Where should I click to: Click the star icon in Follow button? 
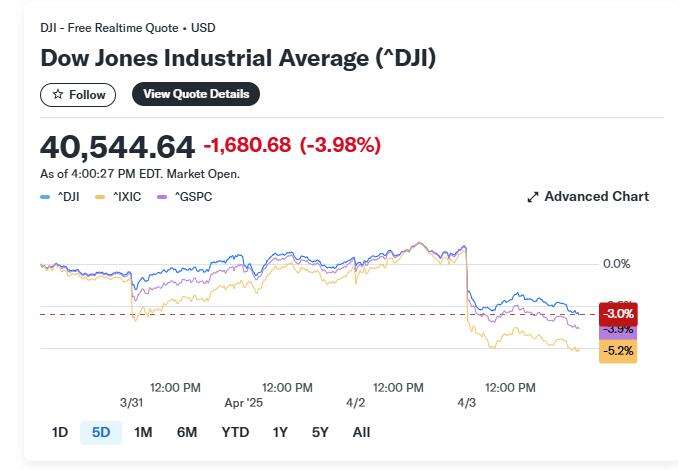58,94
